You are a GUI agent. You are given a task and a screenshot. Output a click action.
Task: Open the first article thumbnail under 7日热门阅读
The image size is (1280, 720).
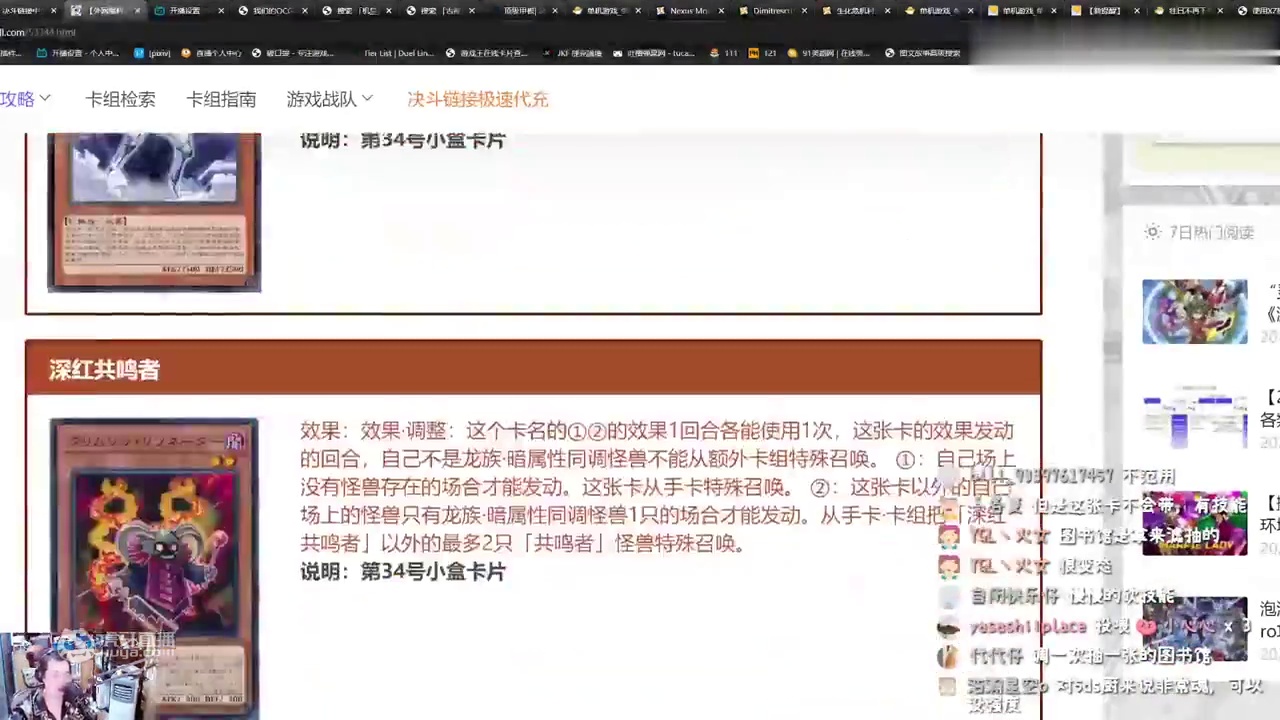[1195, 312]
